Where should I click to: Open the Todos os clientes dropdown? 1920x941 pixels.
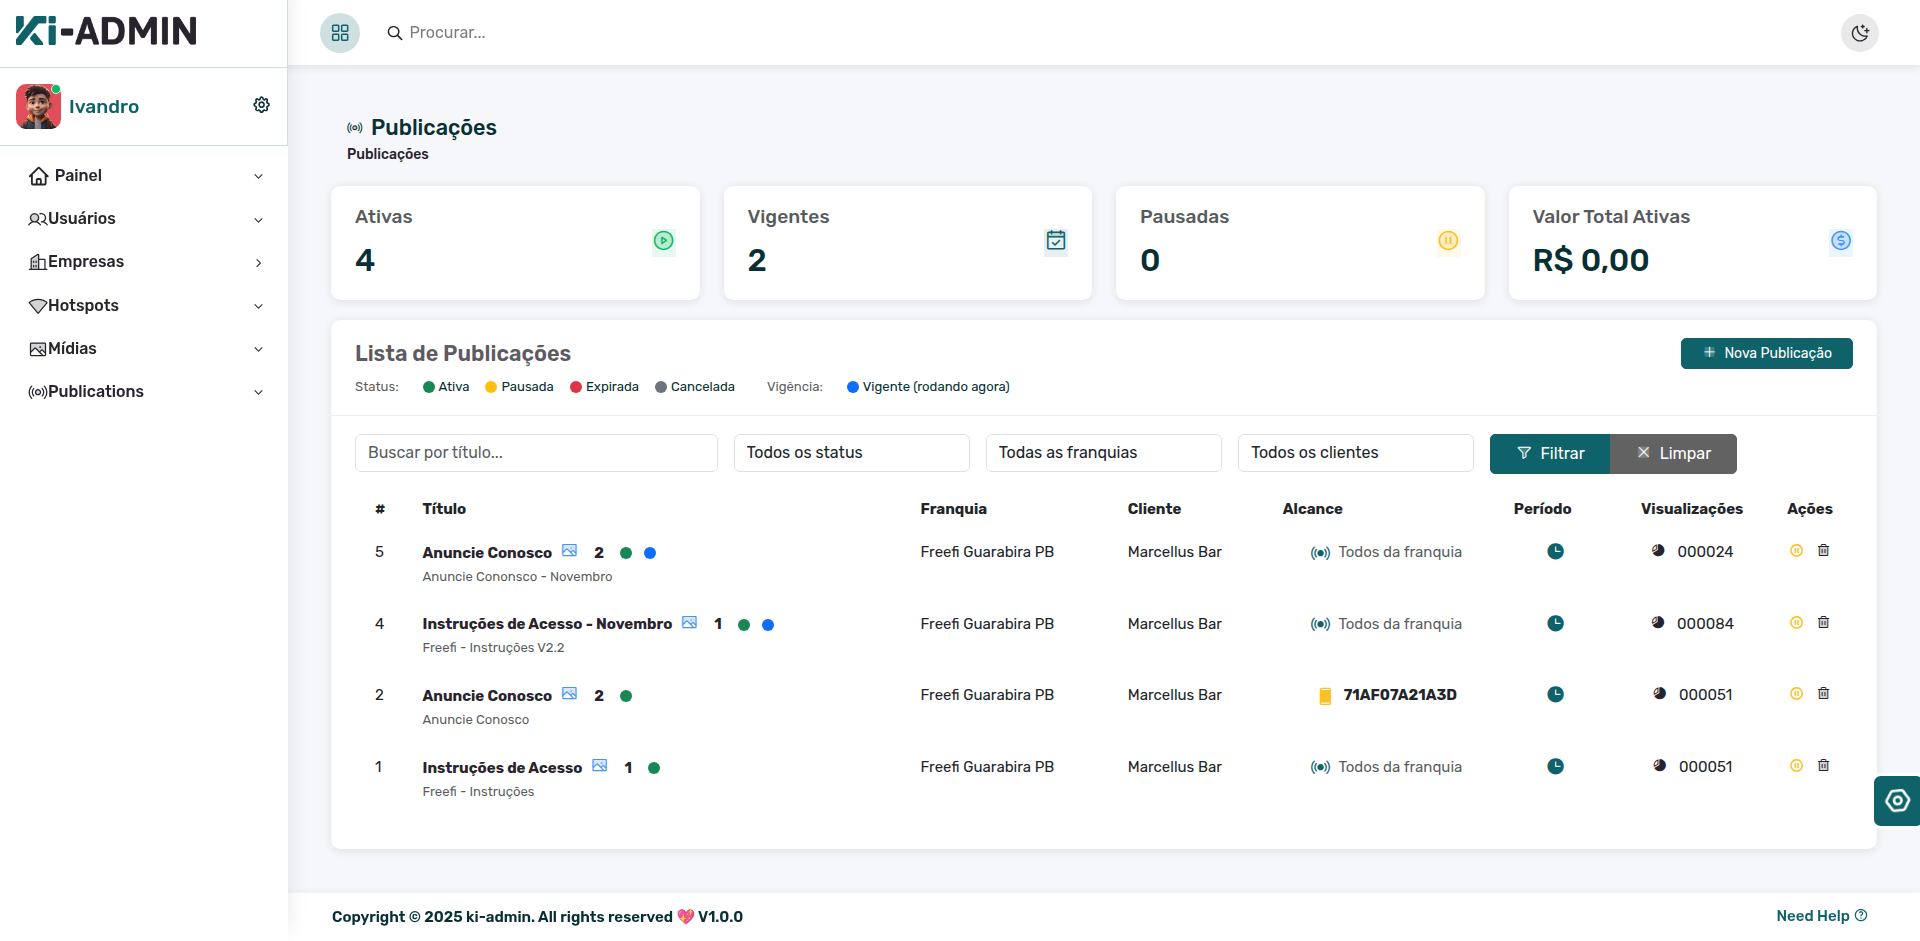(1355, 453)
